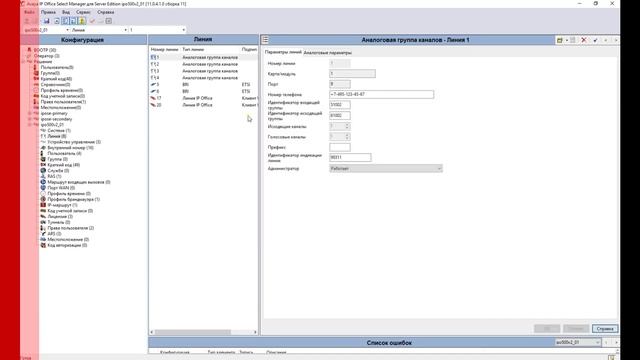Screen dimensions: 640x360
Task: Click the orange check mark icon in main toolbar
Action: 92,21
